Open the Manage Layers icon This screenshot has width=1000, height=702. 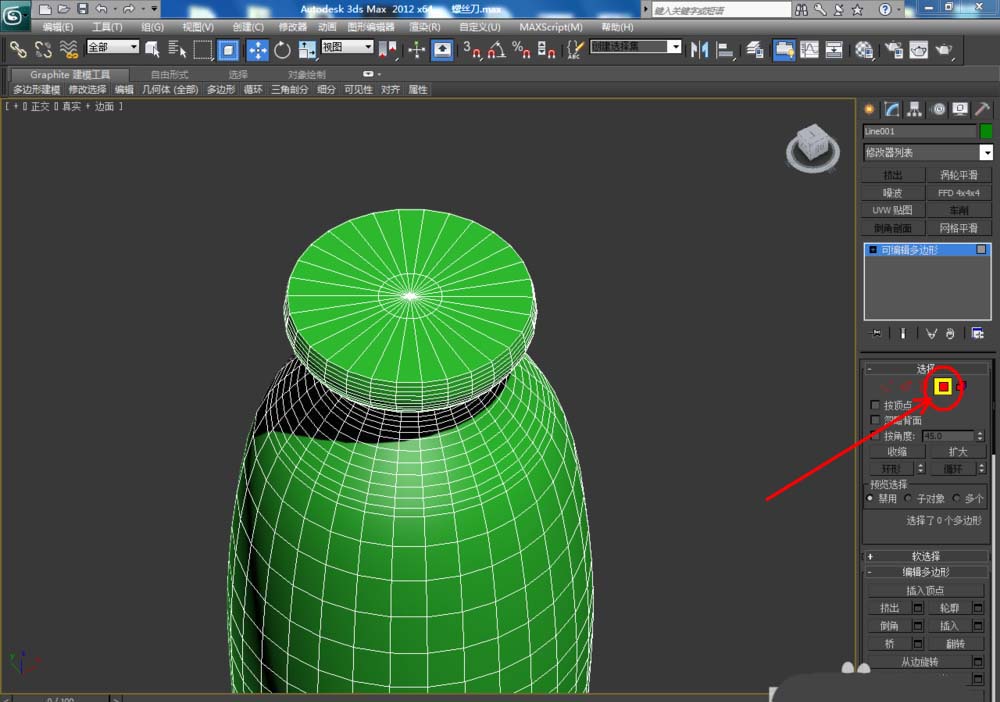pyautogui.click(x=754, y=49)
